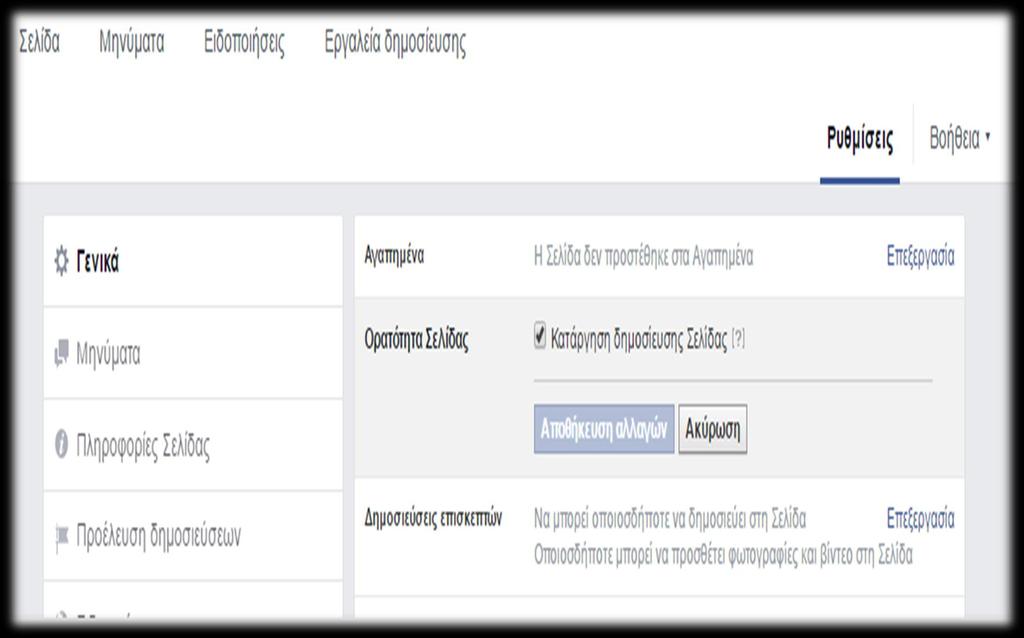Click the Δημοσιεύσεις επισκεπτών row label
Image resolution: width=1024 pixels, height=638 pixels.
(433, 518)
